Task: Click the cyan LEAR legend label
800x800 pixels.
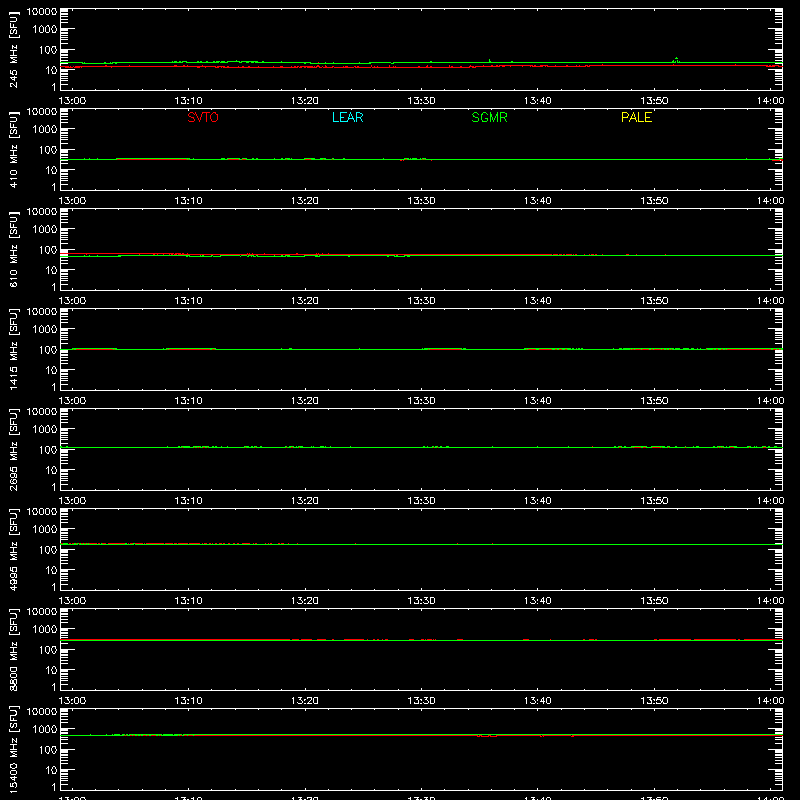Action: pos(347,117)
